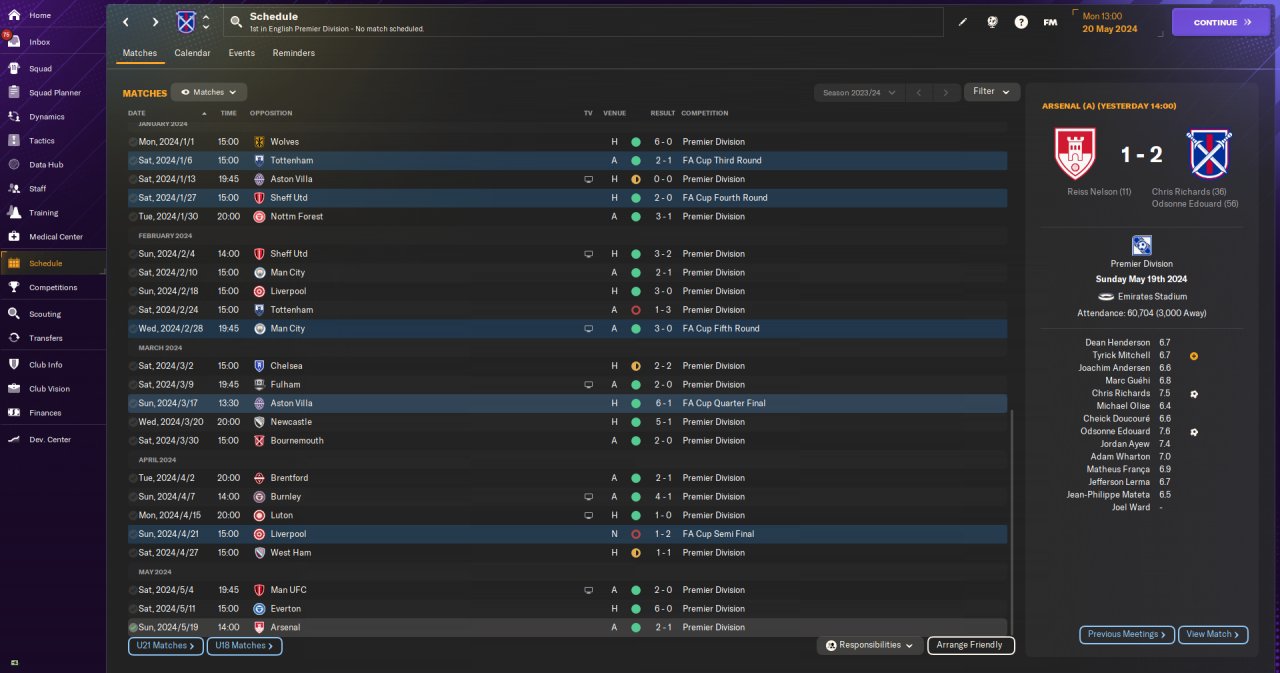Switch to the Reminders tab
Viewport: 1280px width, 673px height.
[294, 53]
